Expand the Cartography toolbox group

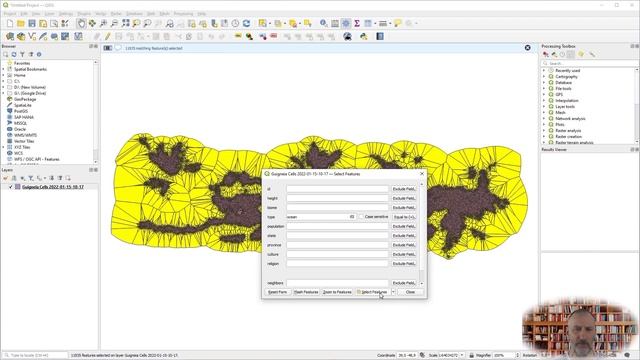tap(544, 77)
